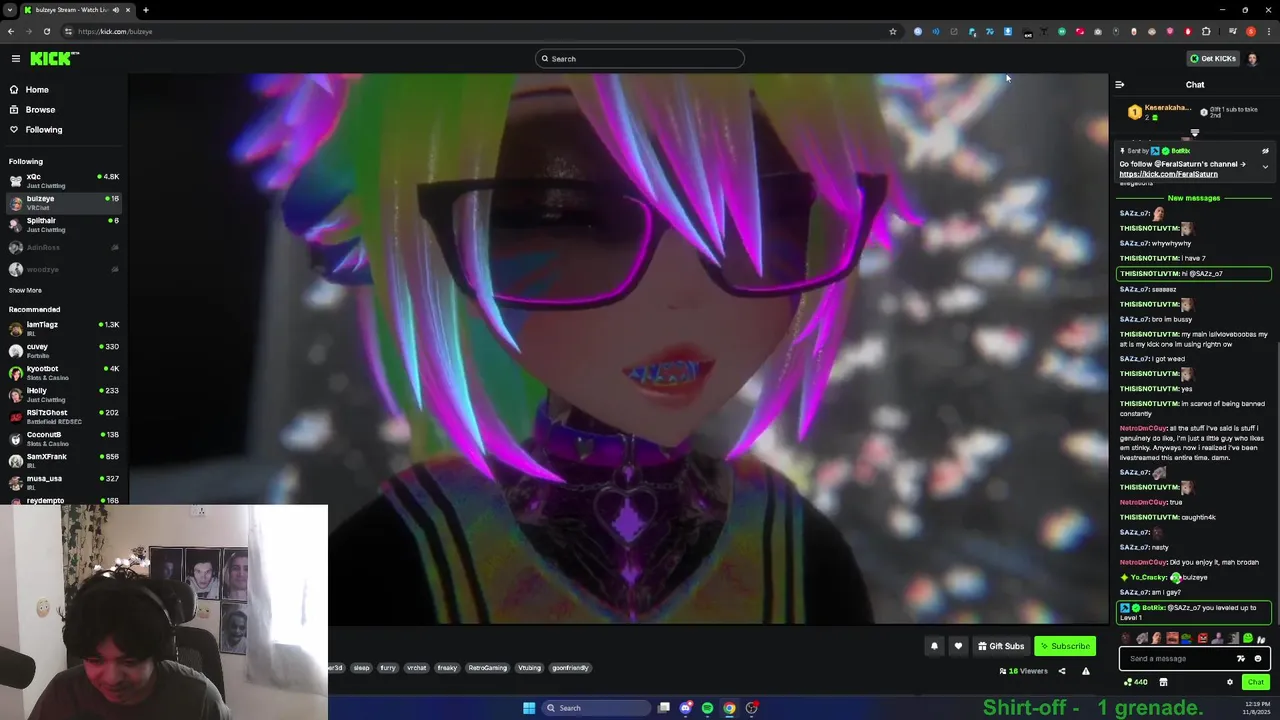Image resolution: width=1280 pixels, height=720 pixels.
Task: Click the green Subscribe button
Action: pyautogui.click(x=1065, y=646)
